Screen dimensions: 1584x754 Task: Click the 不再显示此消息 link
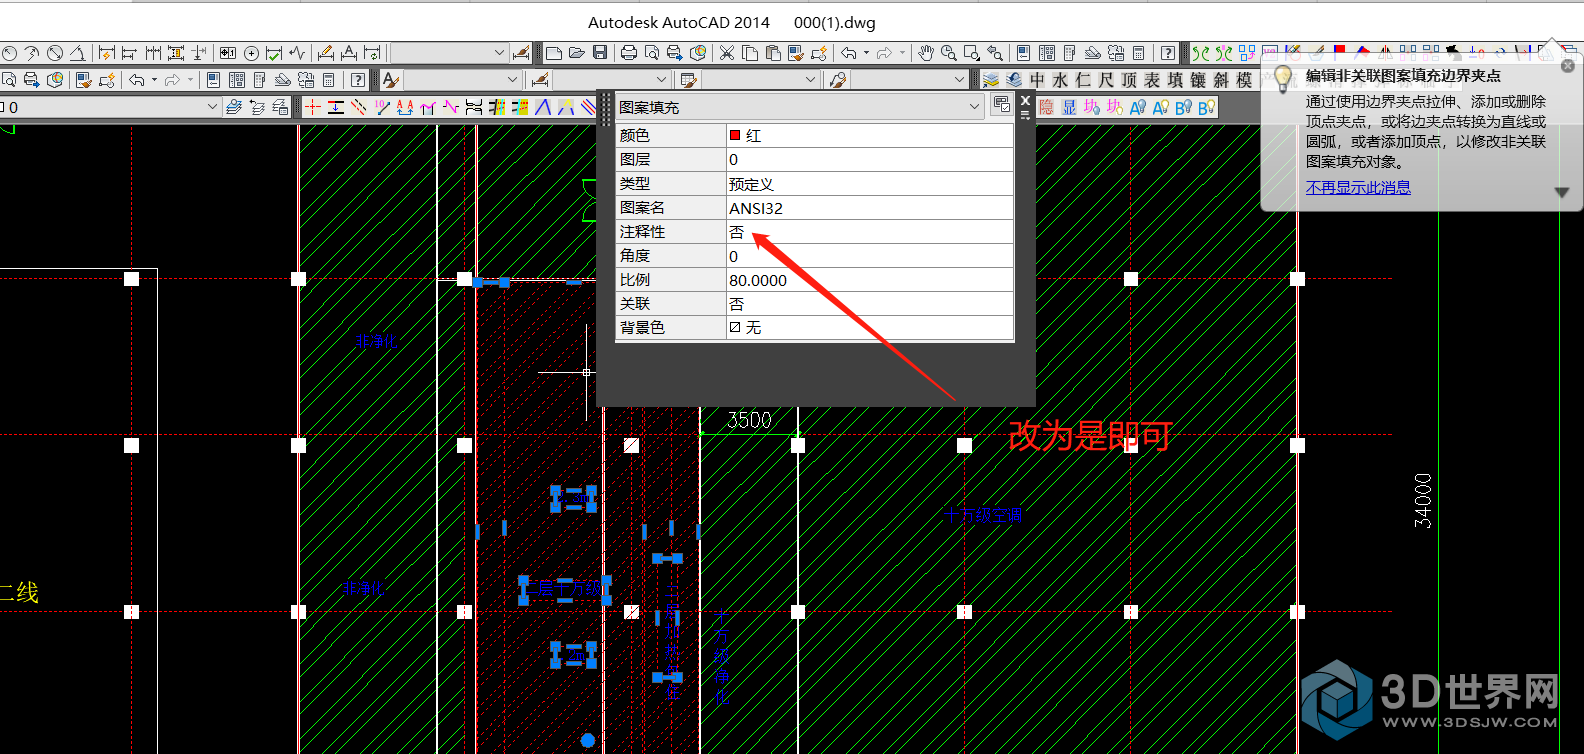[x=1358, y=188]
